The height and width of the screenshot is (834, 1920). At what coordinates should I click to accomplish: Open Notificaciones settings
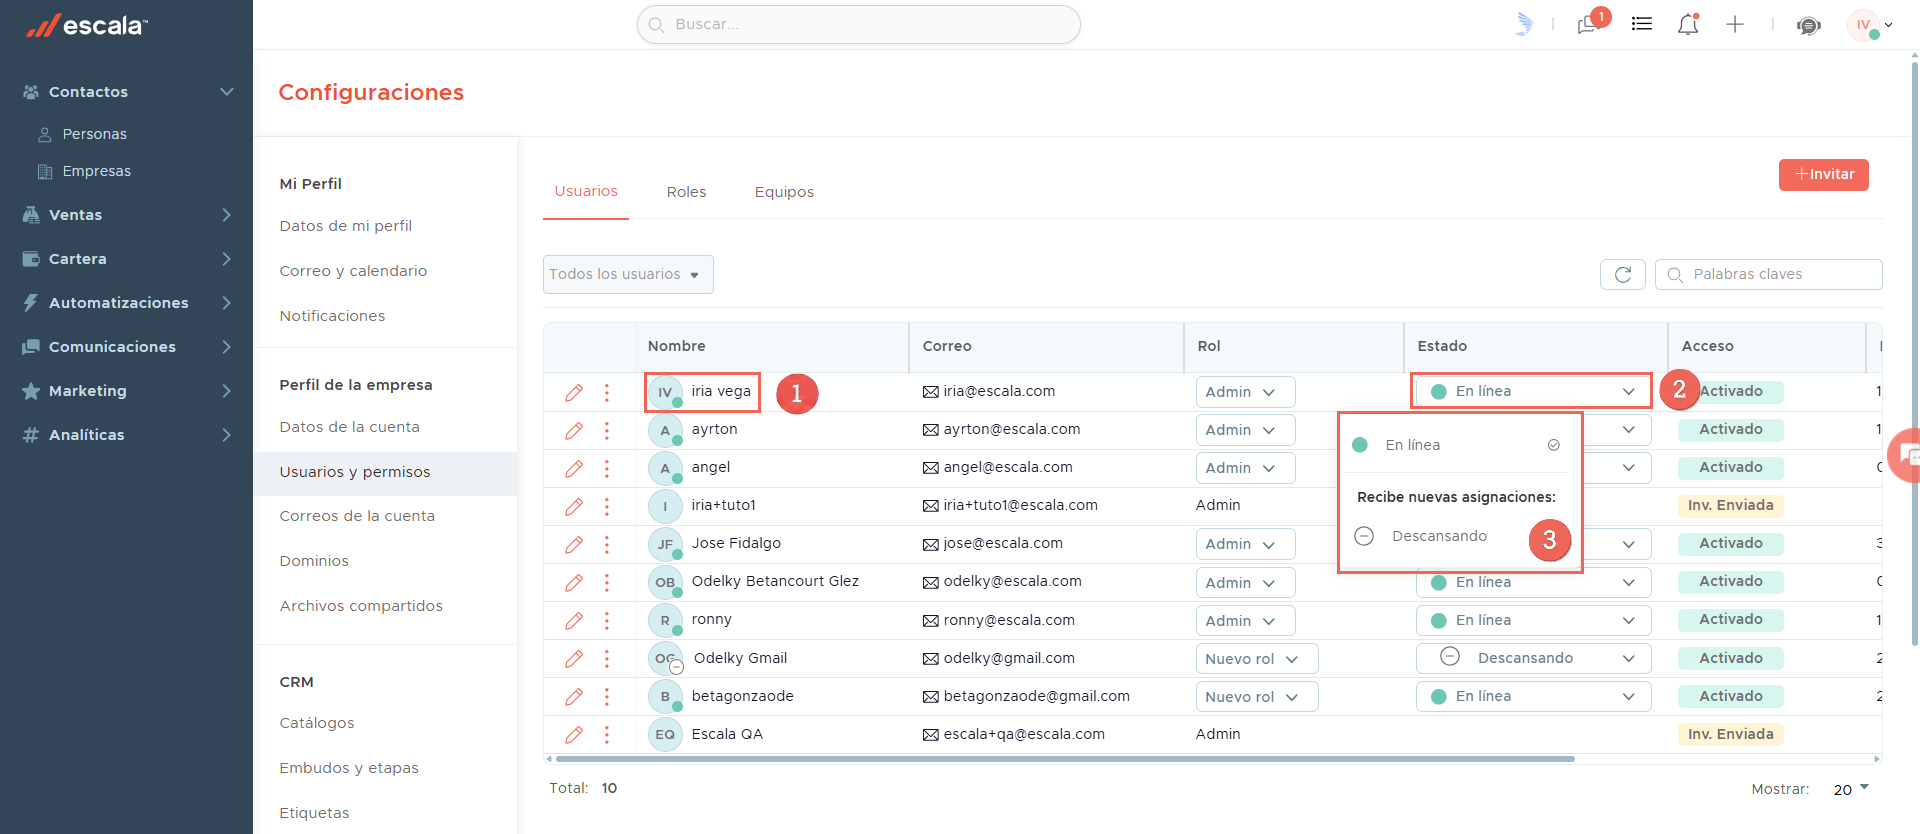332,316
